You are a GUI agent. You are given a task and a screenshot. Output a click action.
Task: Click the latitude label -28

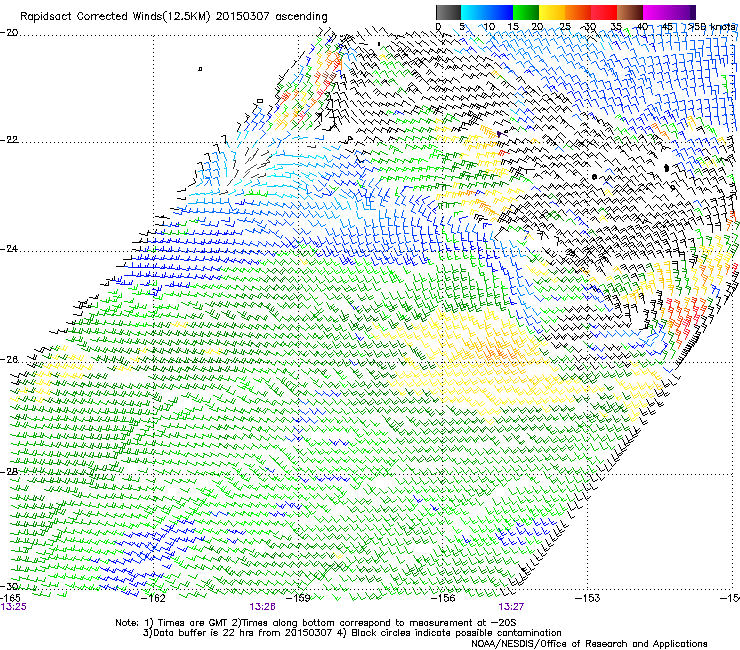click(9, 472)
